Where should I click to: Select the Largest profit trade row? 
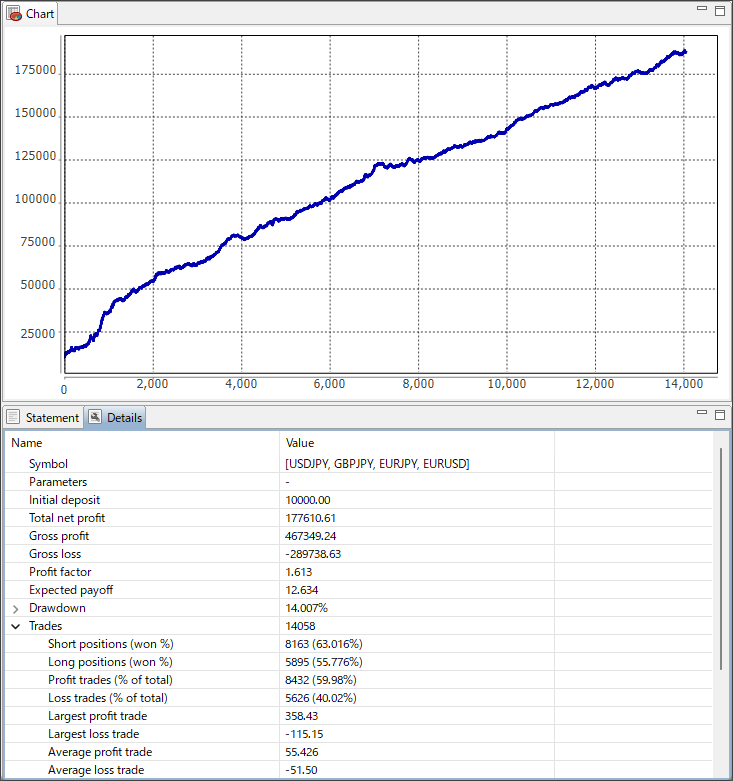(x=359, y=716)
